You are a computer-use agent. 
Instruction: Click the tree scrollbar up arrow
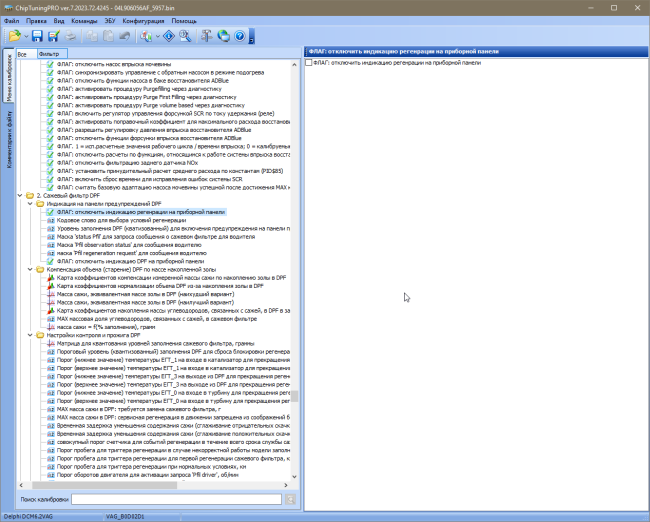pos(294,65)
